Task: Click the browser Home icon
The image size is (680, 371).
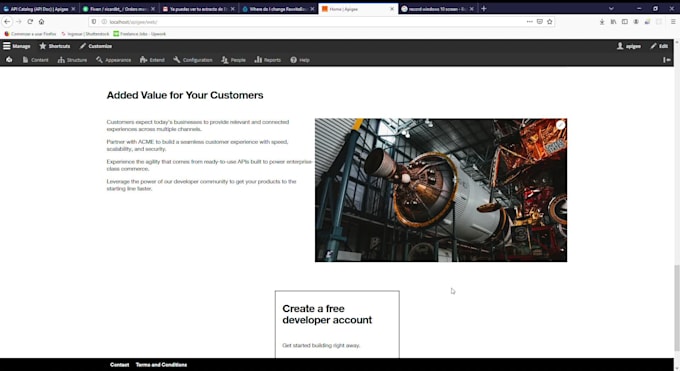Action: tap(41, 22)
